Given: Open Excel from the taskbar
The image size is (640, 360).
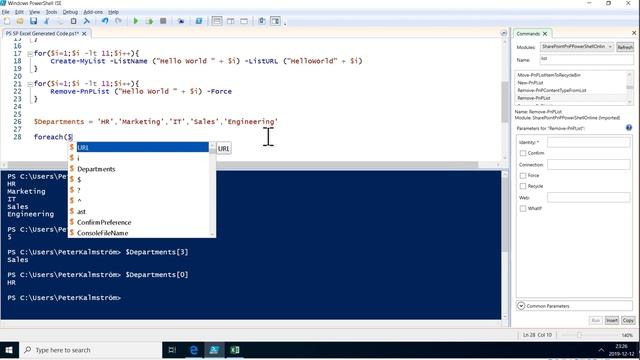Looking at the screenshot, I should tap(235, 350).
